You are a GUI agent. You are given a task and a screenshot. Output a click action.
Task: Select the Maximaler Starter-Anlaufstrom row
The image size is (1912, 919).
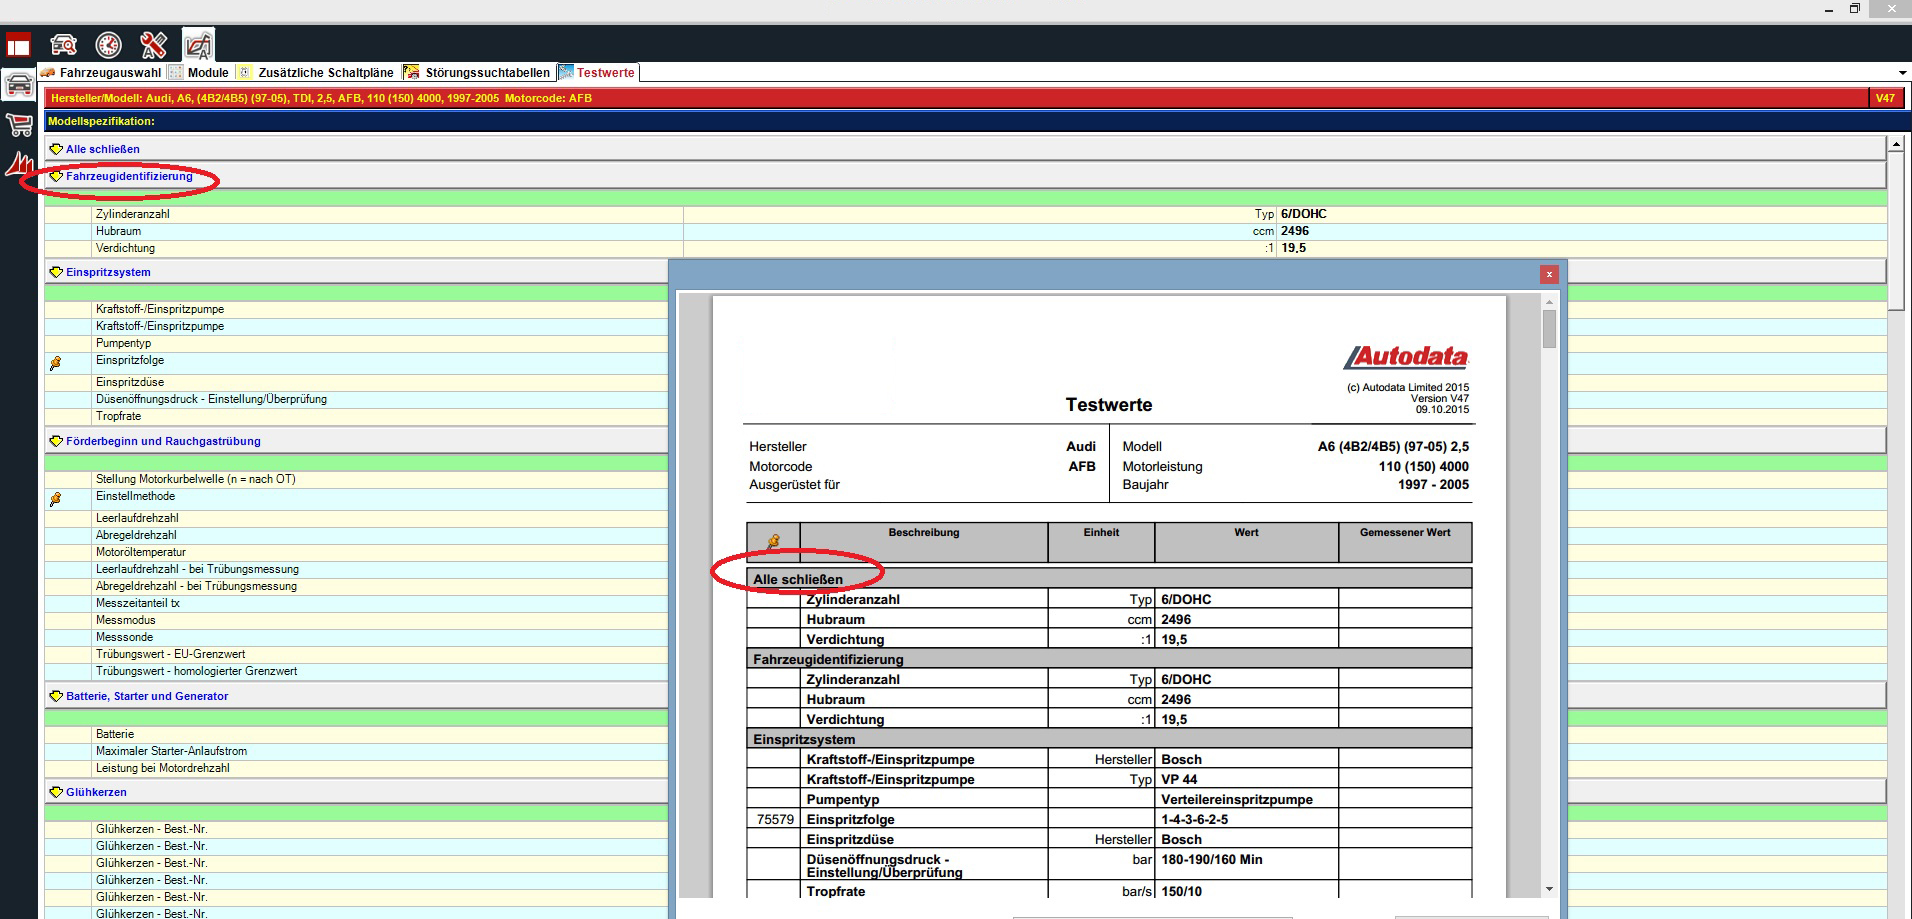point(356,751)
